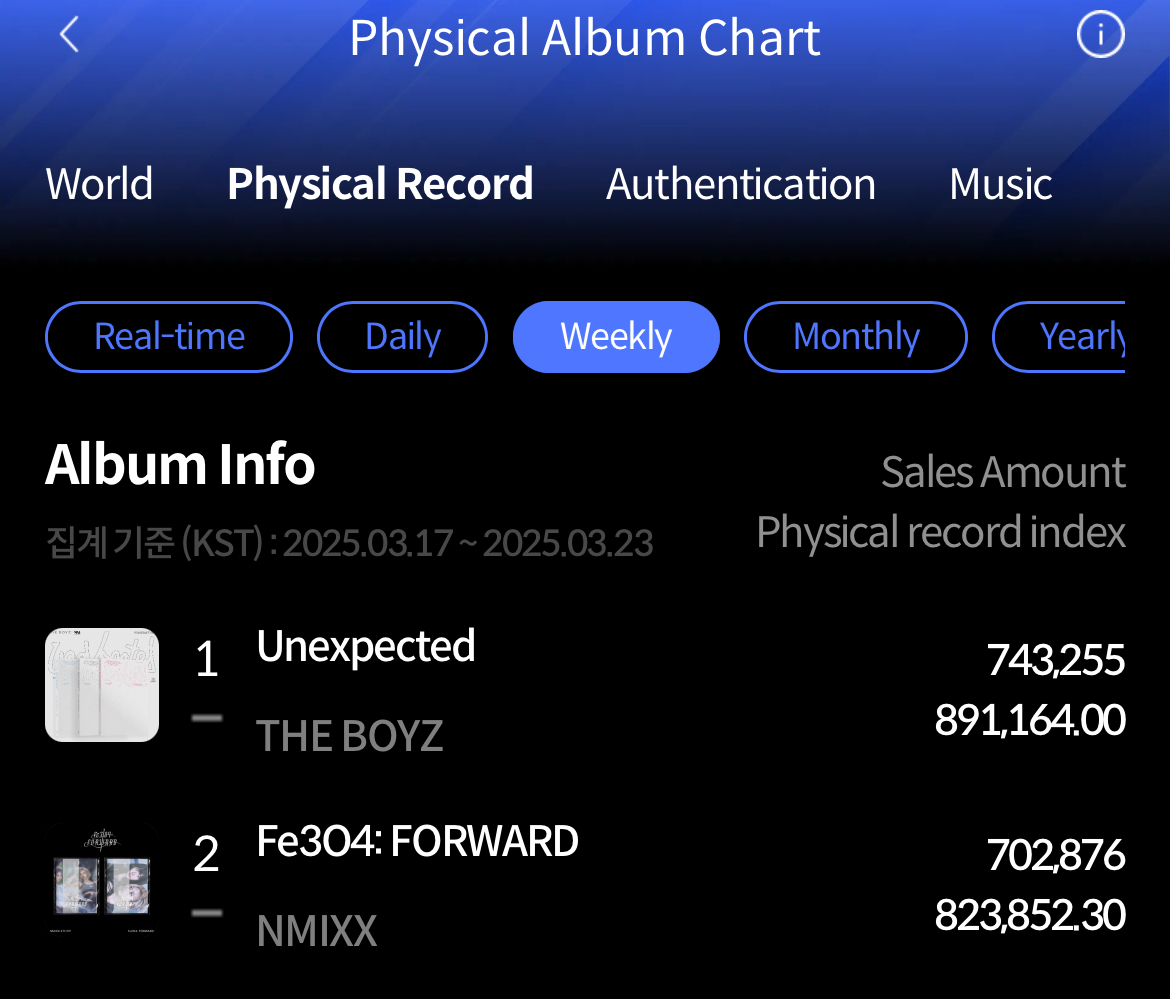Tap the rank 1 number

click(x=206, y=660)
